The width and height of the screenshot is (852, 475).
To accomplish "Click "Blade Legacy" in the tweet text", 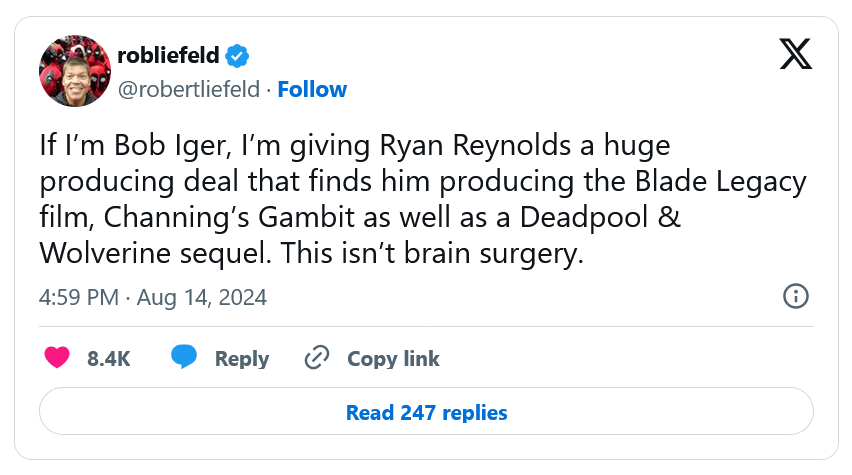I will coord(721,182).
